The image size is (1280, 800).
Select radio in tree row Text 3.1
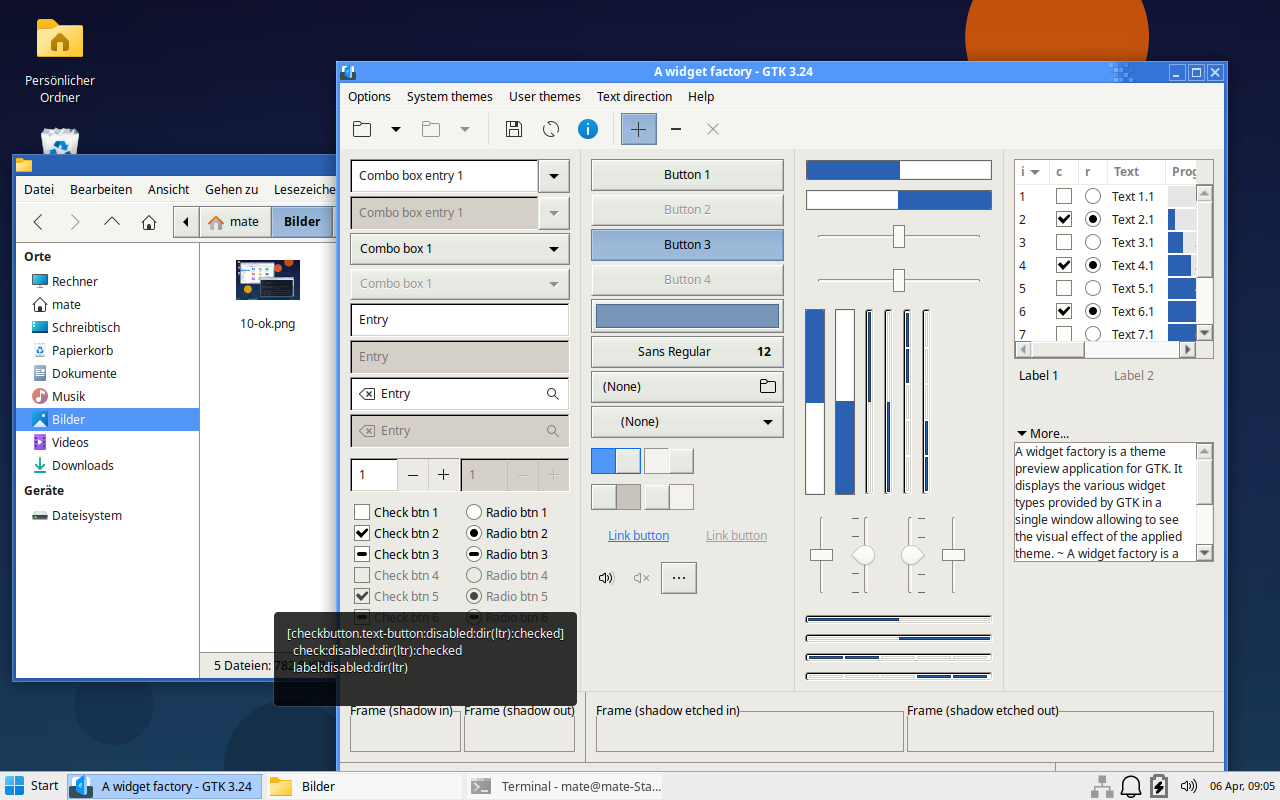click(x=1093, y=243)
